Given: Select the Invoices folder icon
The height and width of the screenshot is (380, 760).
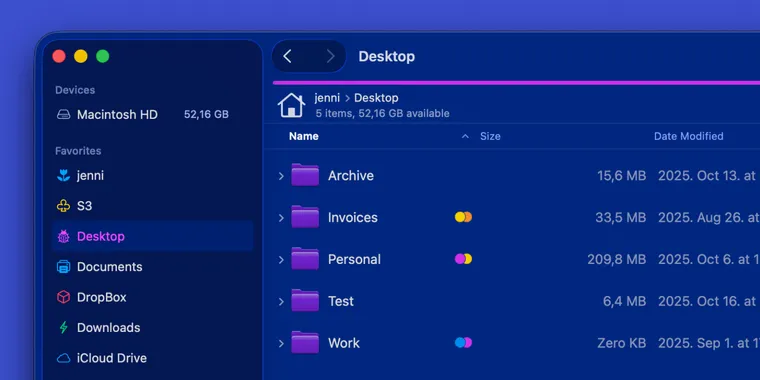Looking at the screenshot, I should coord(305,217).
